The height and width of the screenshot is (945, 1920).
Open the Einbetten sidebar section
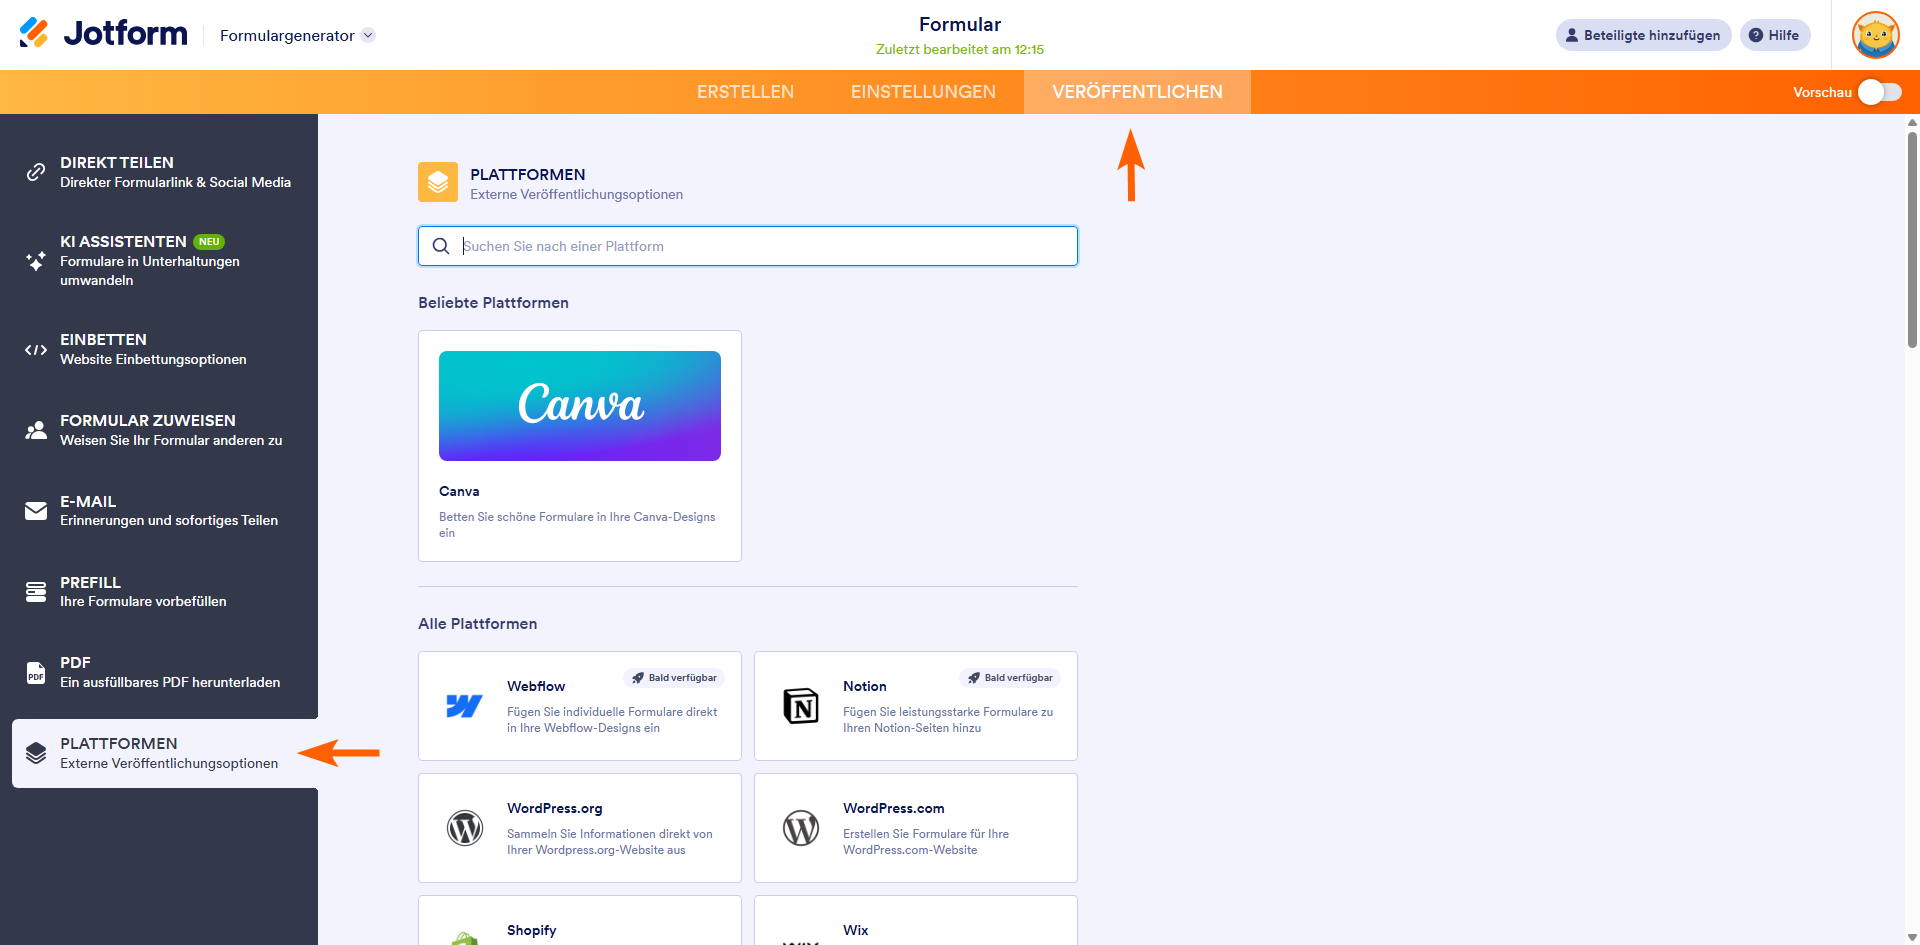pos(165,350)
